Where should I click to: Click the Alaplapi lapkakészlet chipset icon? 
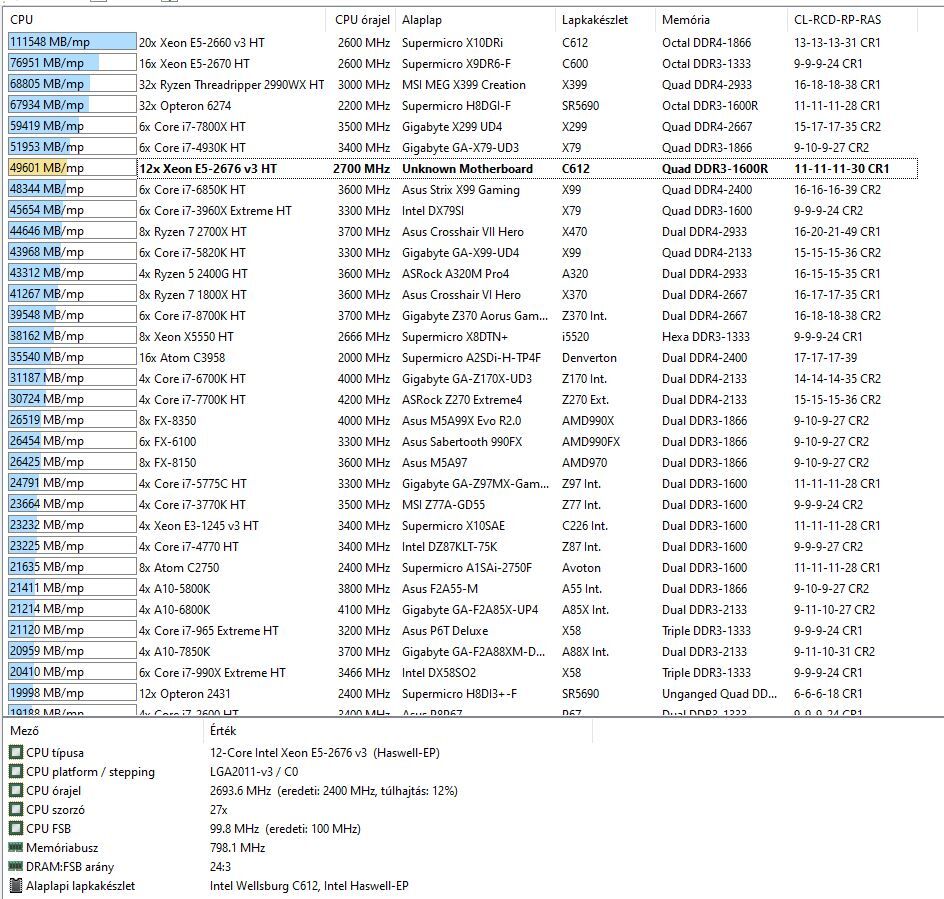[16, 886]
